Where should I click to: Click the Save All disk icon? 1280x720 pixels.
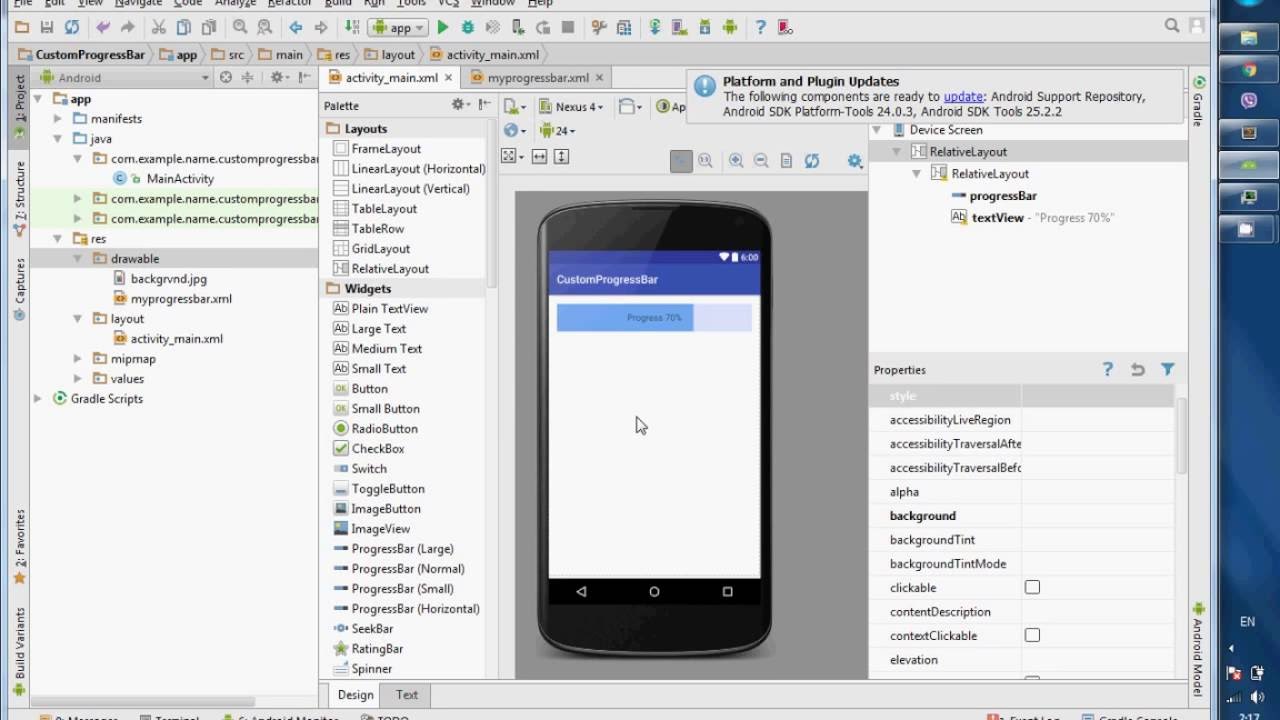[46, 28]
